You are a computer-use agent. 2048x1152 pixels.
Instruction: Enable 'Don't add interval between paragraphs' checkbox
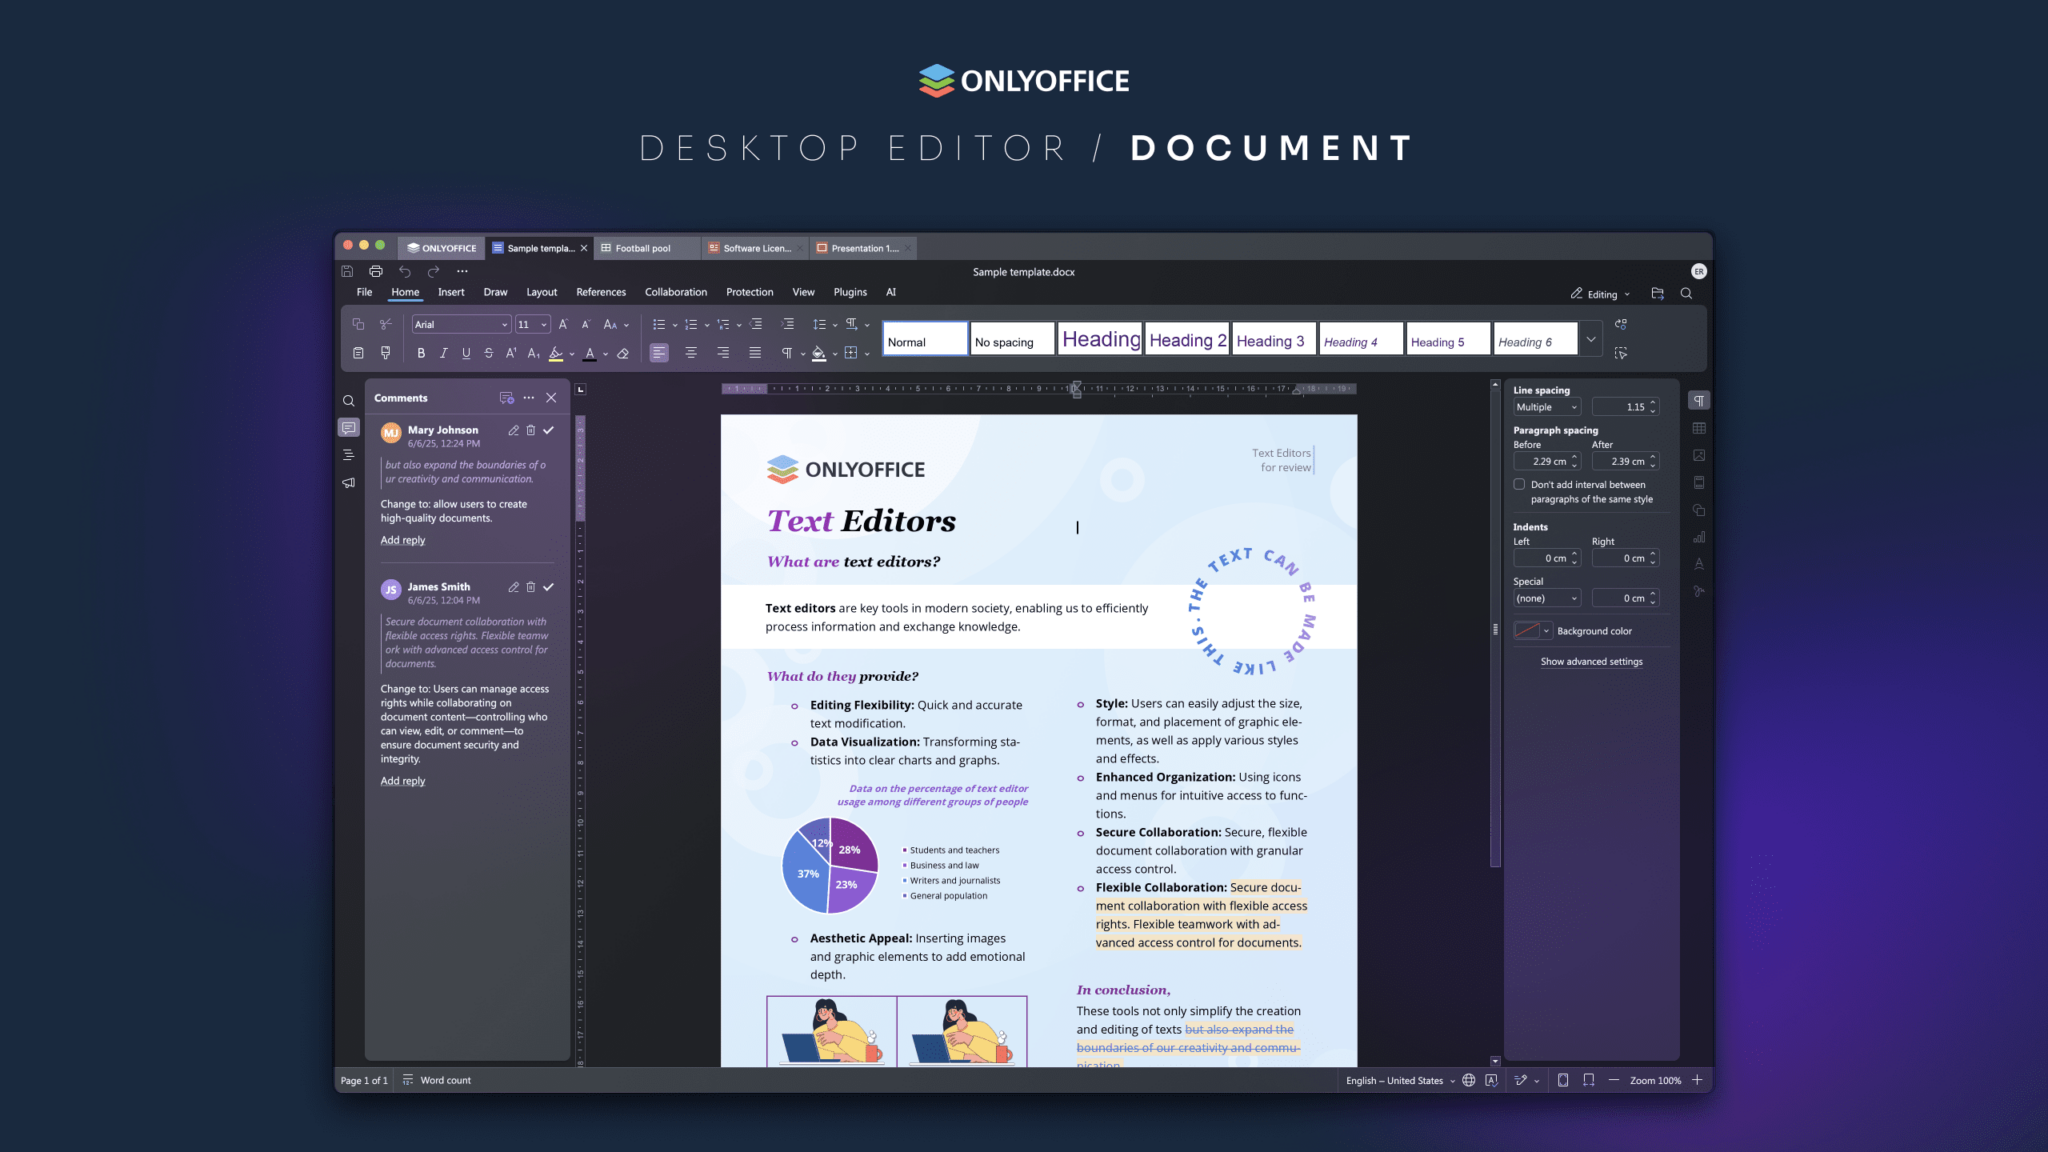(1519, 484)
